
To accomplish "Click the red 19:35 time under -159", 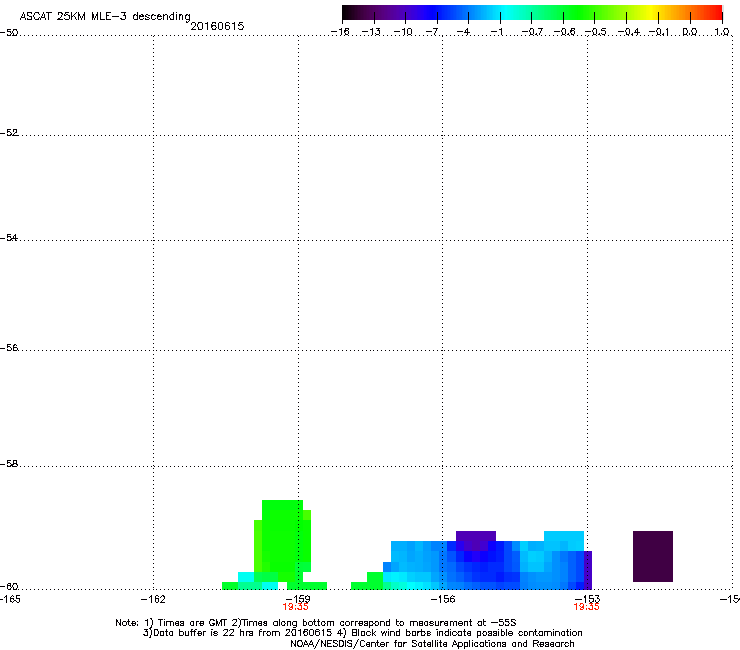I will 295,607.
